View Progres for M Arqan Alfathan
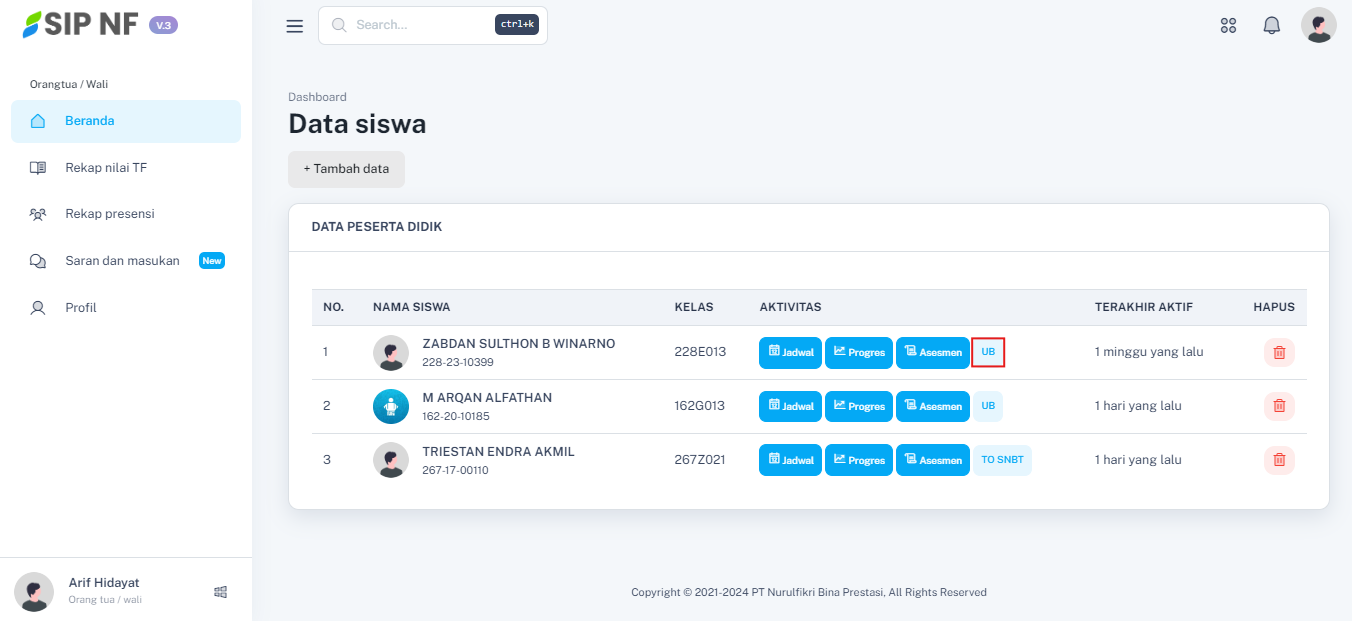 [x=858, y=406]
